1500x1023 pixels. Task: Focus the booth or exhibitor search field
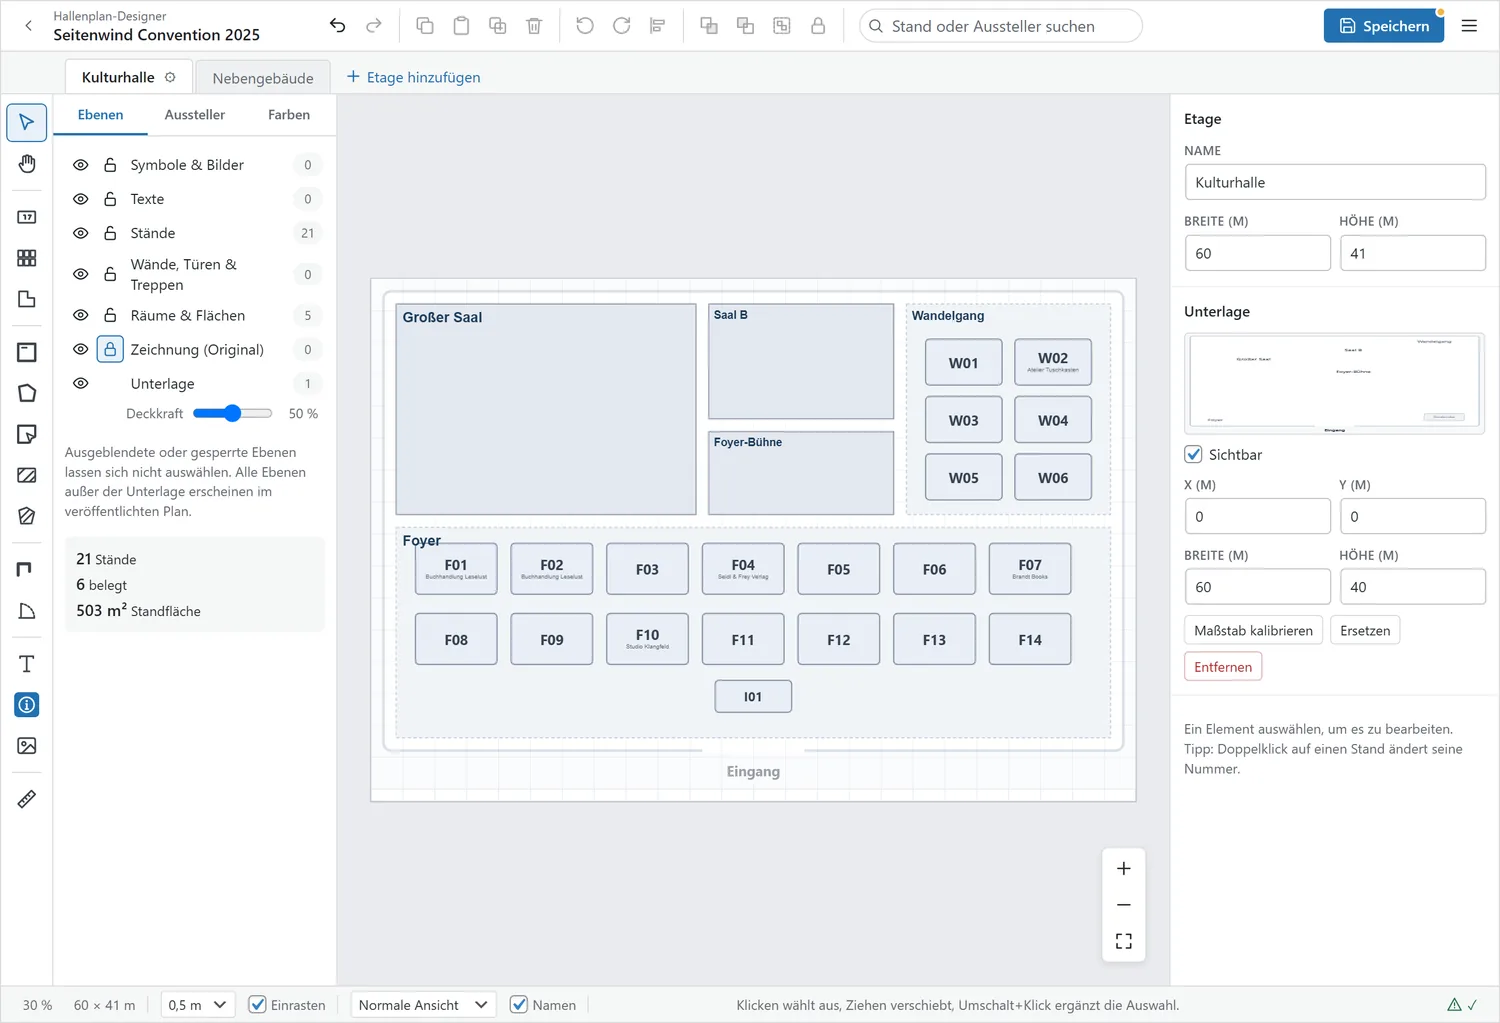pos(1001,26)
